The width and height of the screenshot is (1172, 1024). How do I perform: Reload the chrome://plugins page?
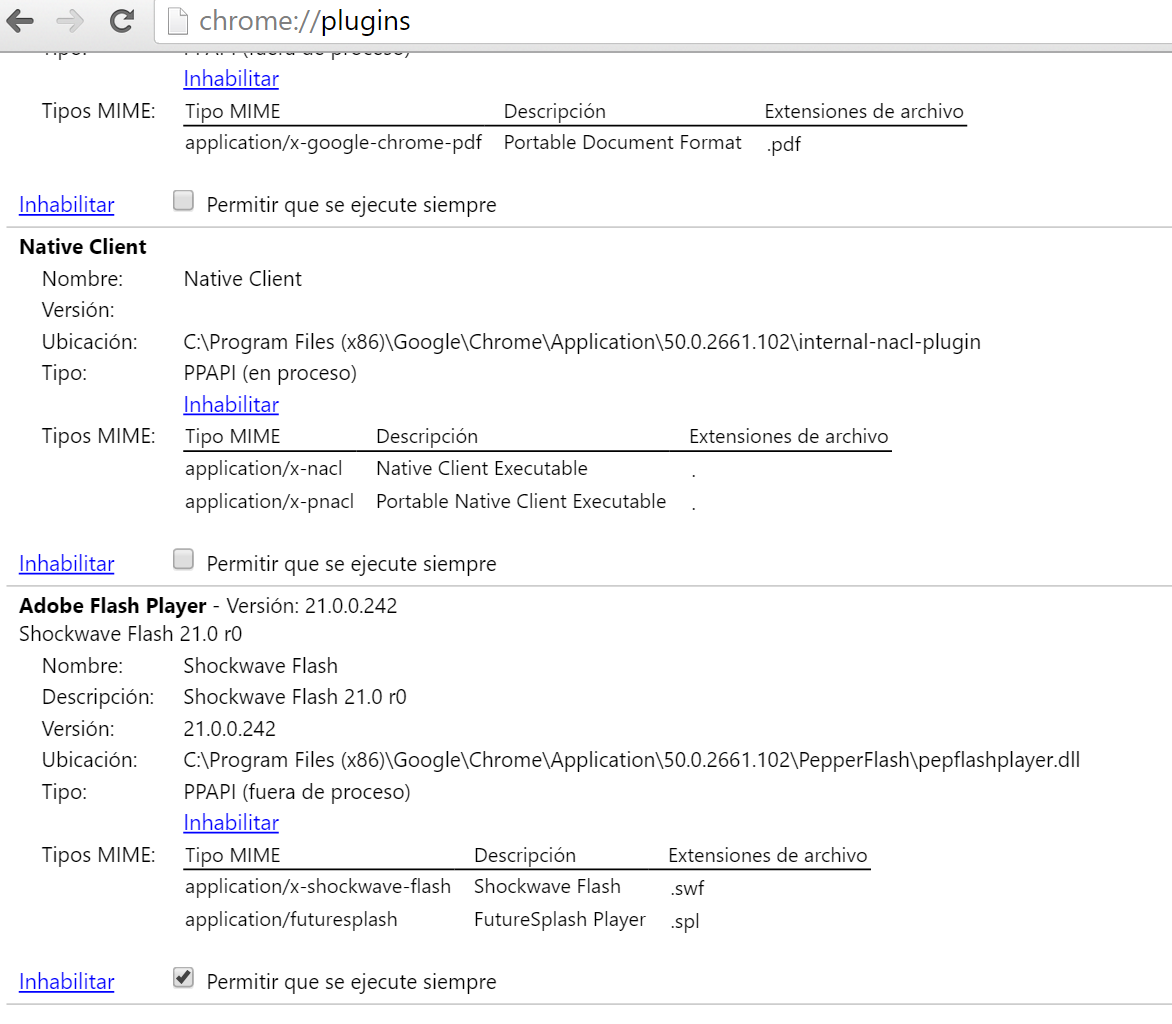[122, 21]
